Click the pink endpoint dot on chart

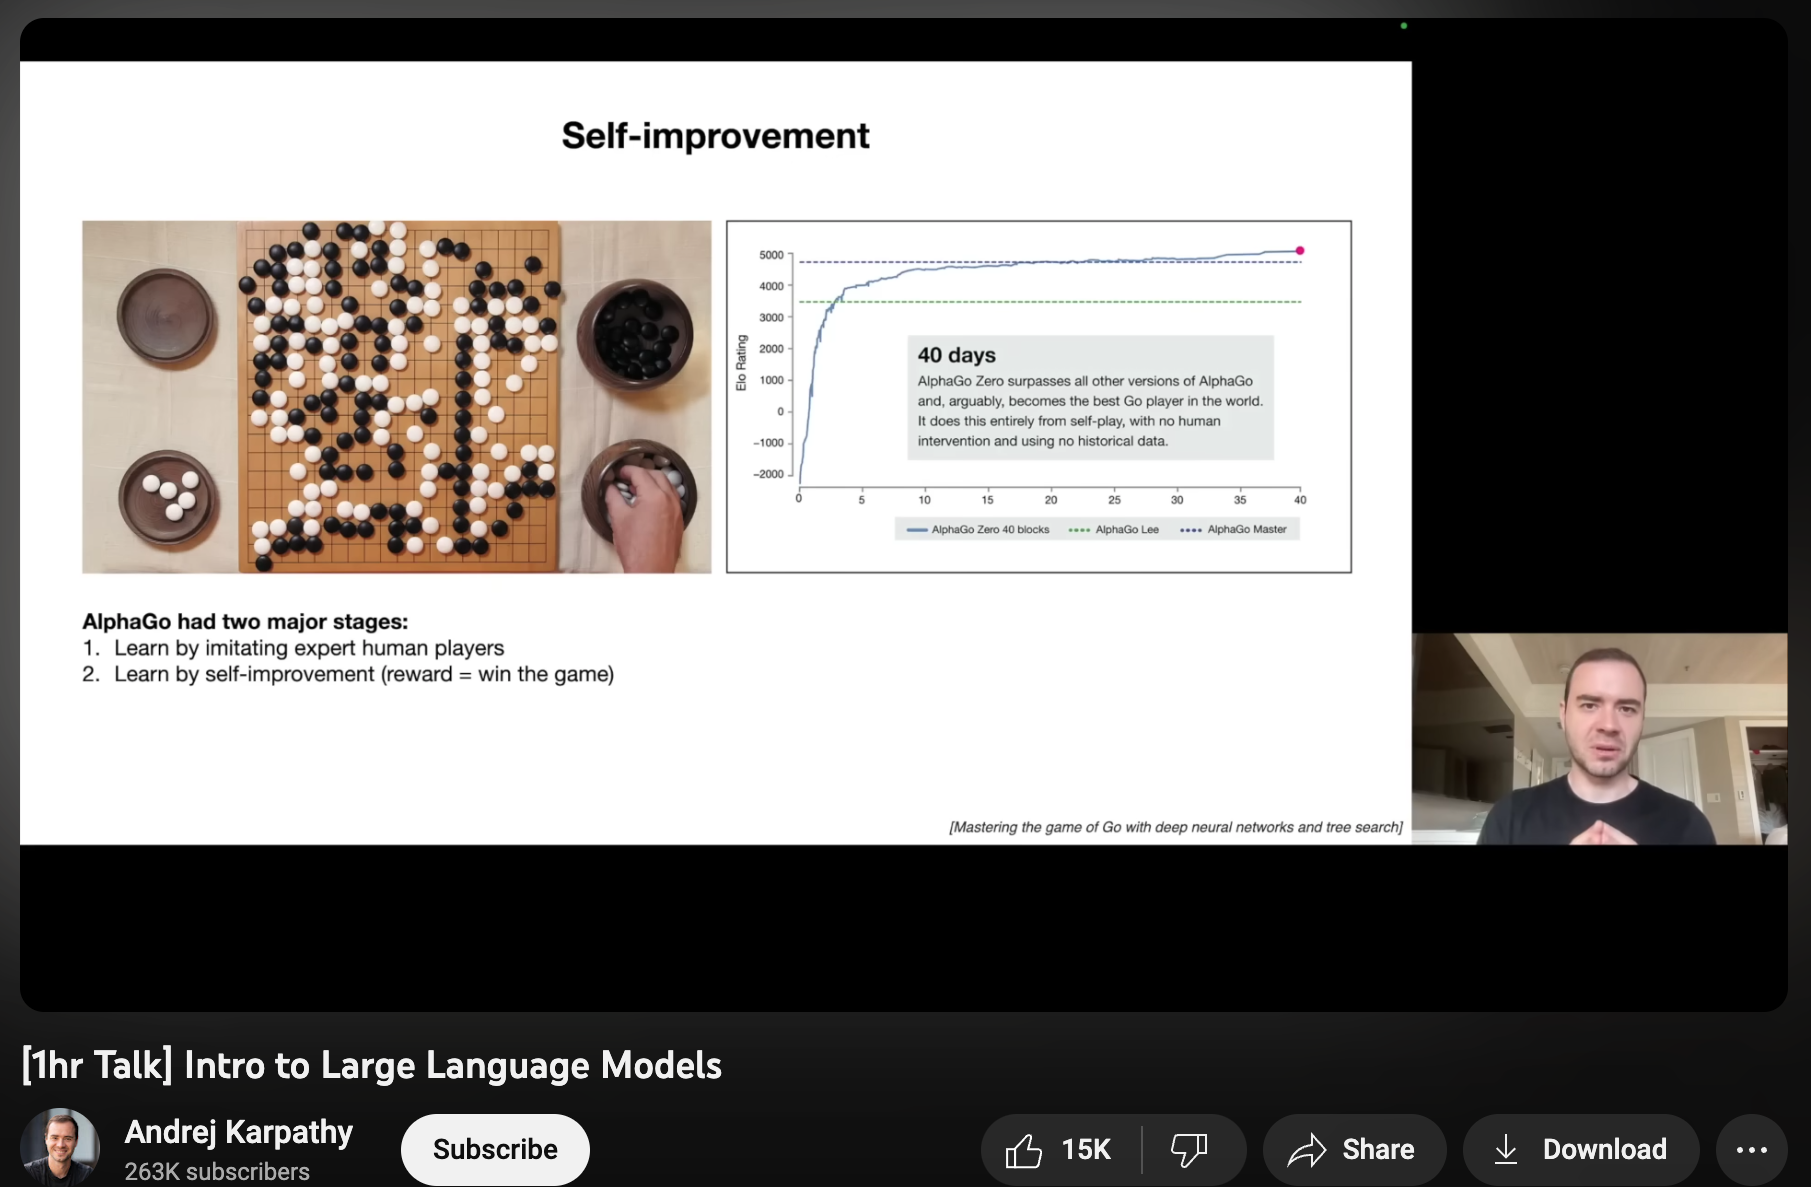click(1300, 251)
